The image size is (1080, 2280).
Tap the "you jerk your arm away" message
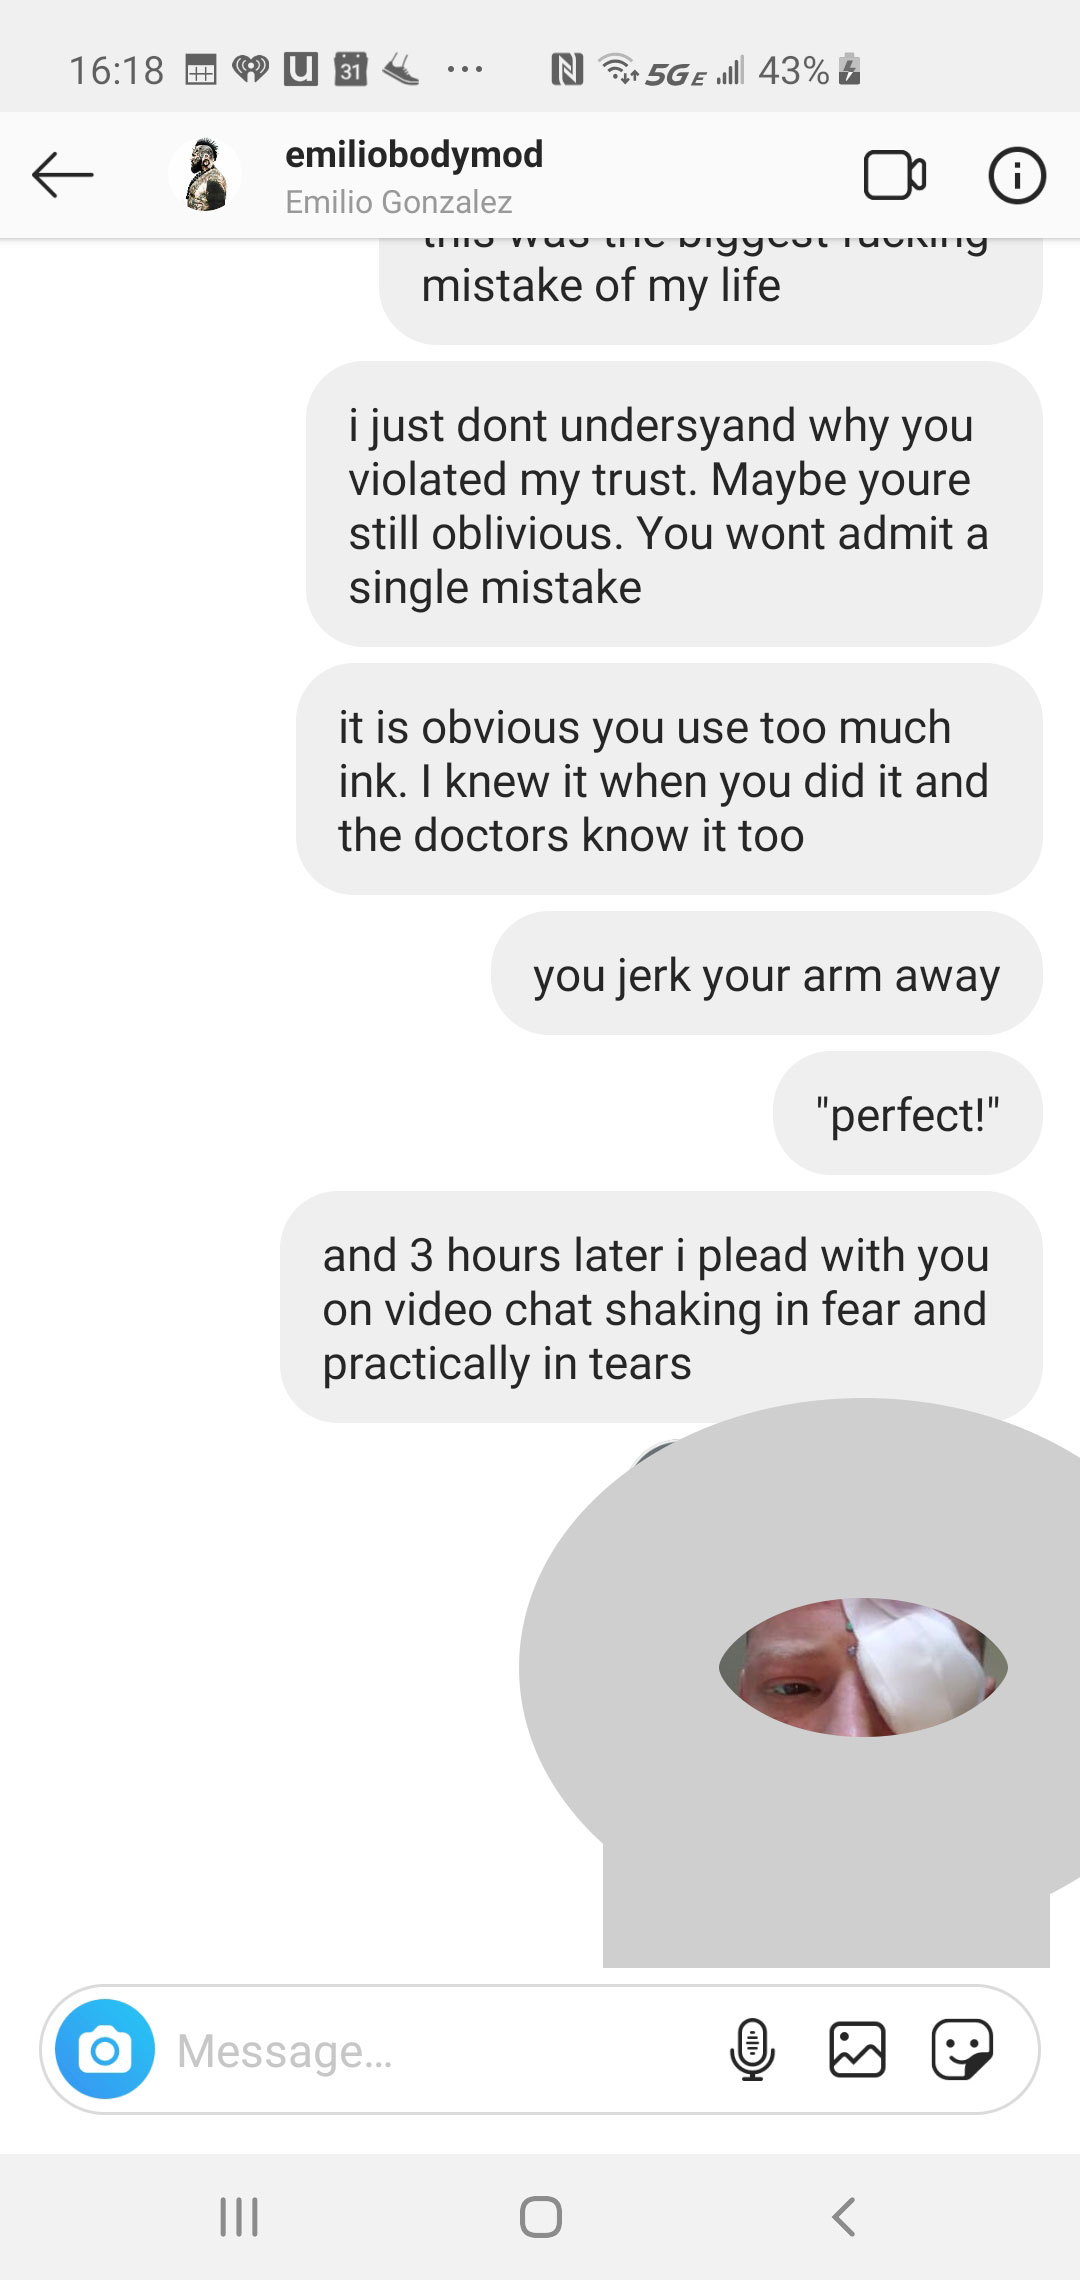766,973
